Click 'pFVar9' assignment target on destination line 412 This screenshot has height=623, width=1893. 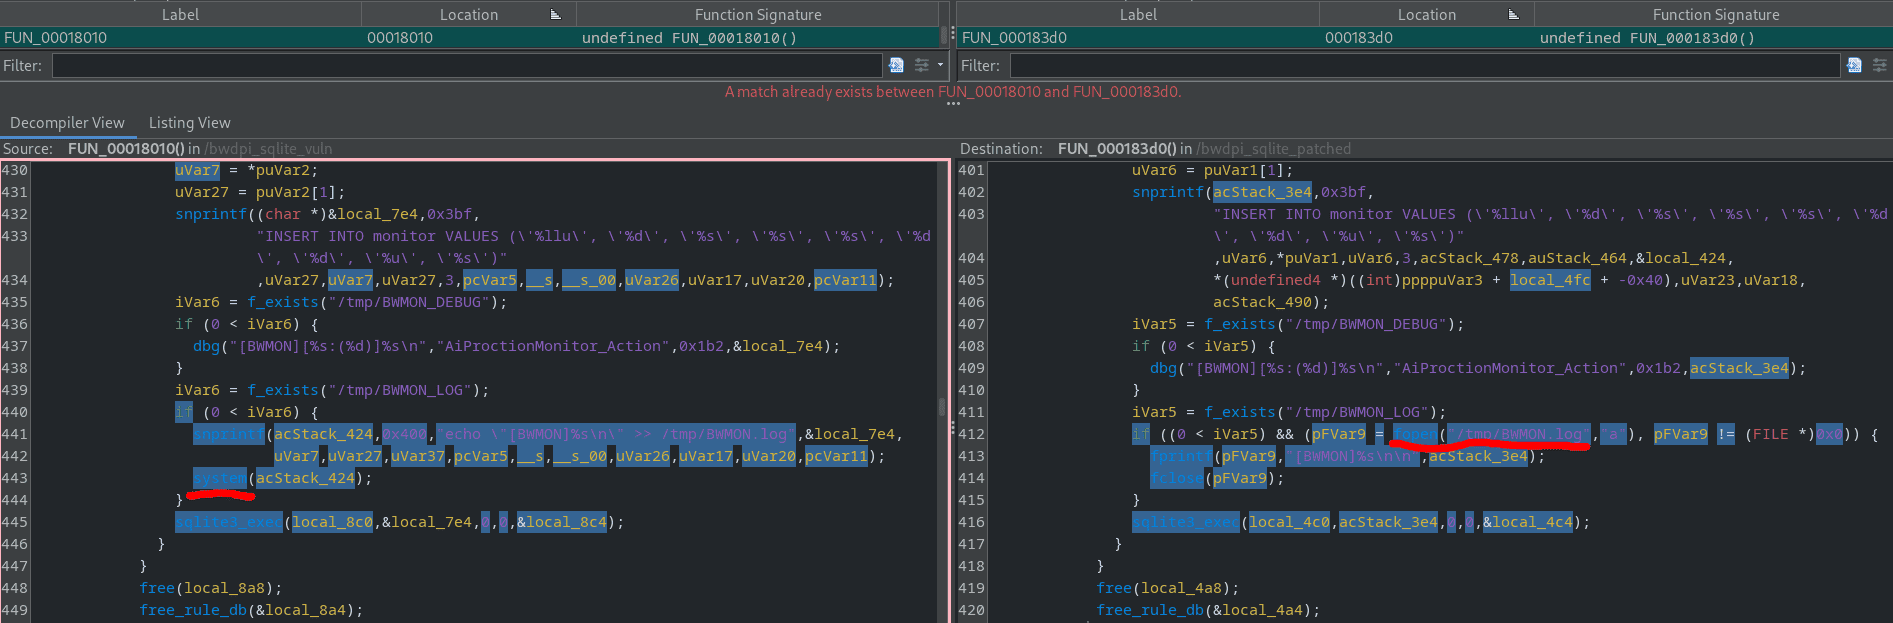tap(1339, 434)
